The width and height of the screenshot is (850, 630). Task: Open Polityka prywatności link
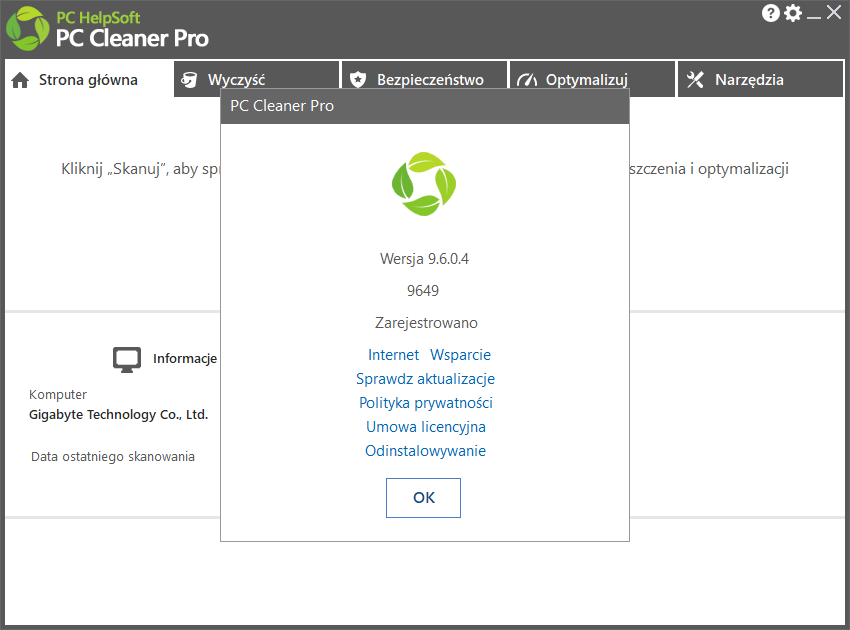(426, 403)
